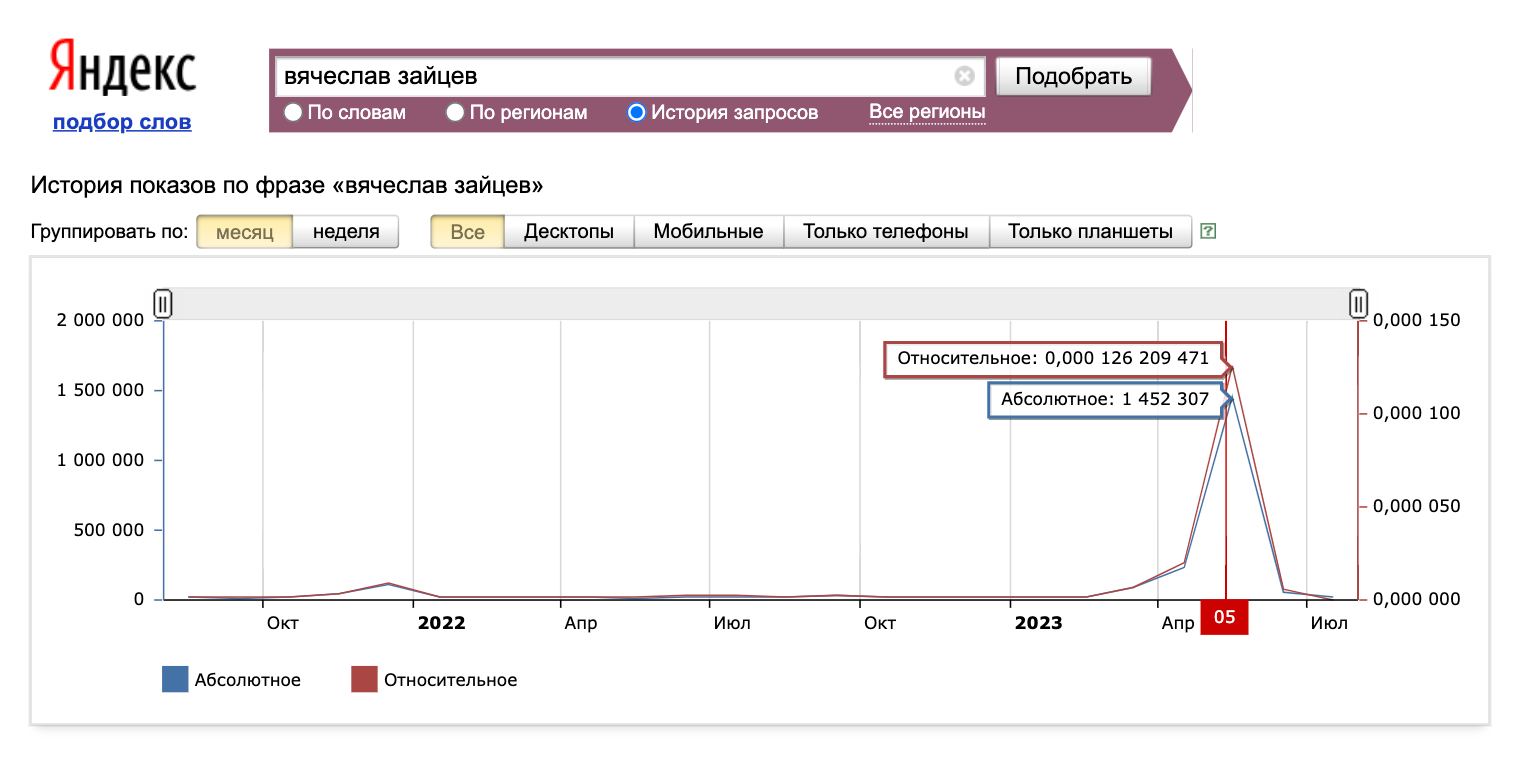Open the «Все регионы» region selector
Screen dimensions: 1520x768
pyautogui.click(x=927, y=112)
